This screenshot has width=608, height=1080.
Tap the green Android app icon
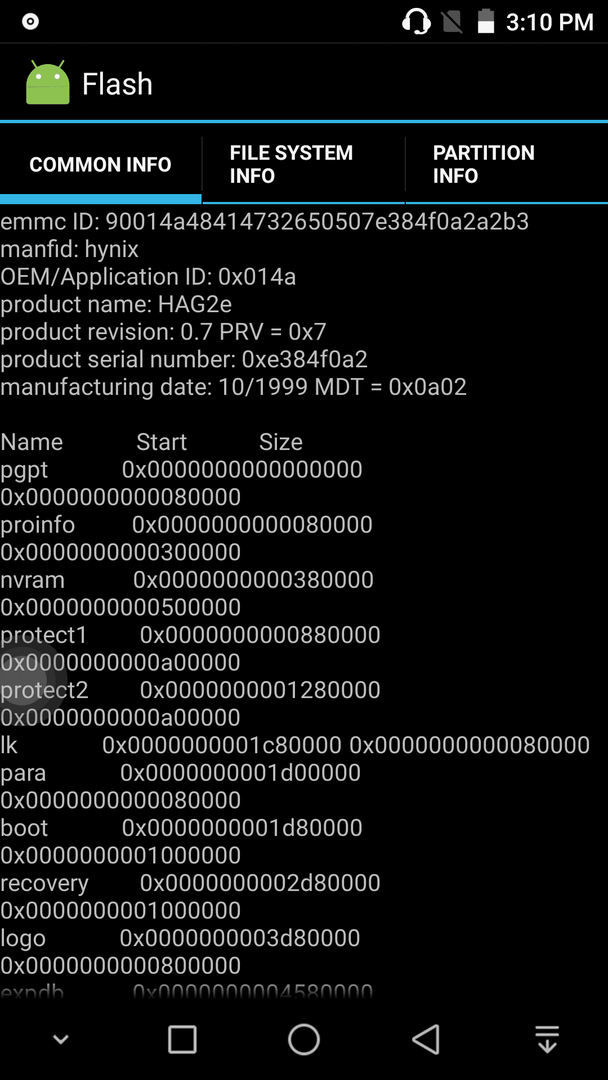pyautogui.click(x=48, y=83)
